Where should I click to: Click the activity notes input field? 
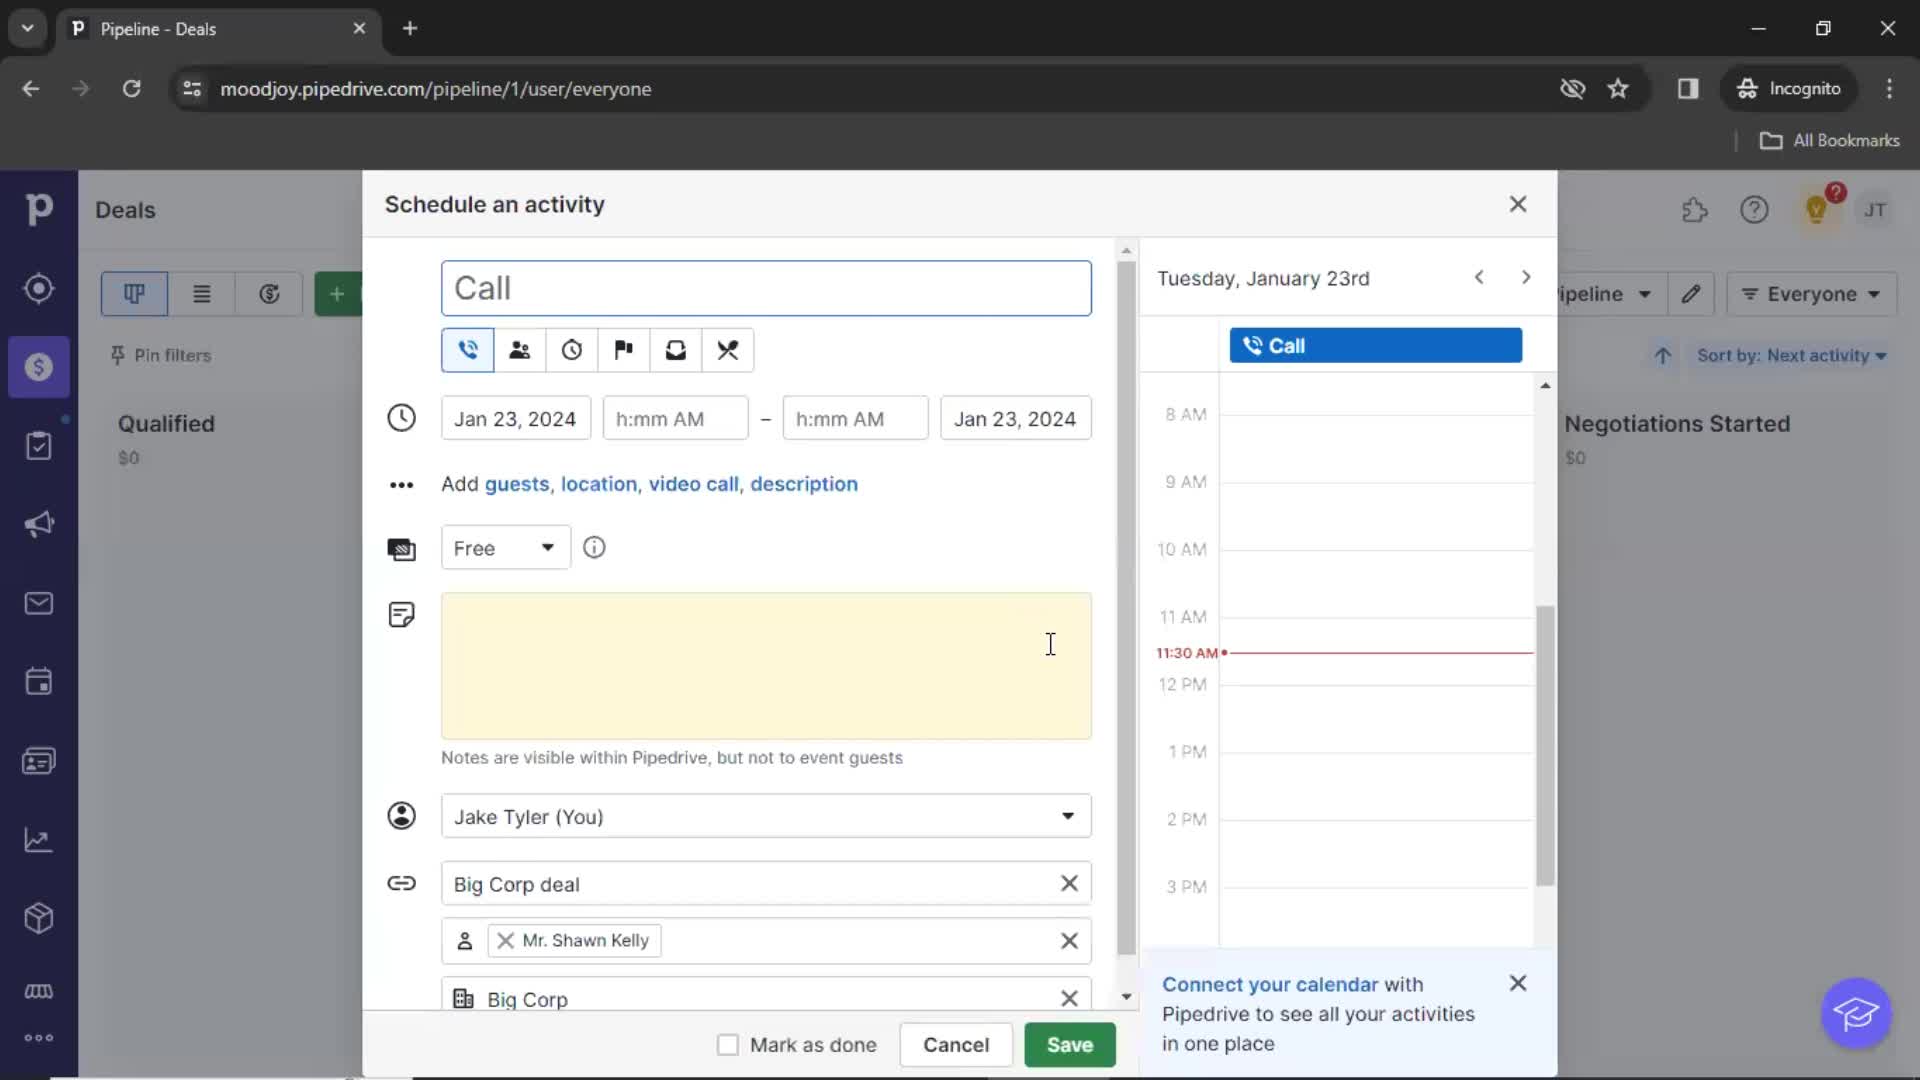click(766, 666)
